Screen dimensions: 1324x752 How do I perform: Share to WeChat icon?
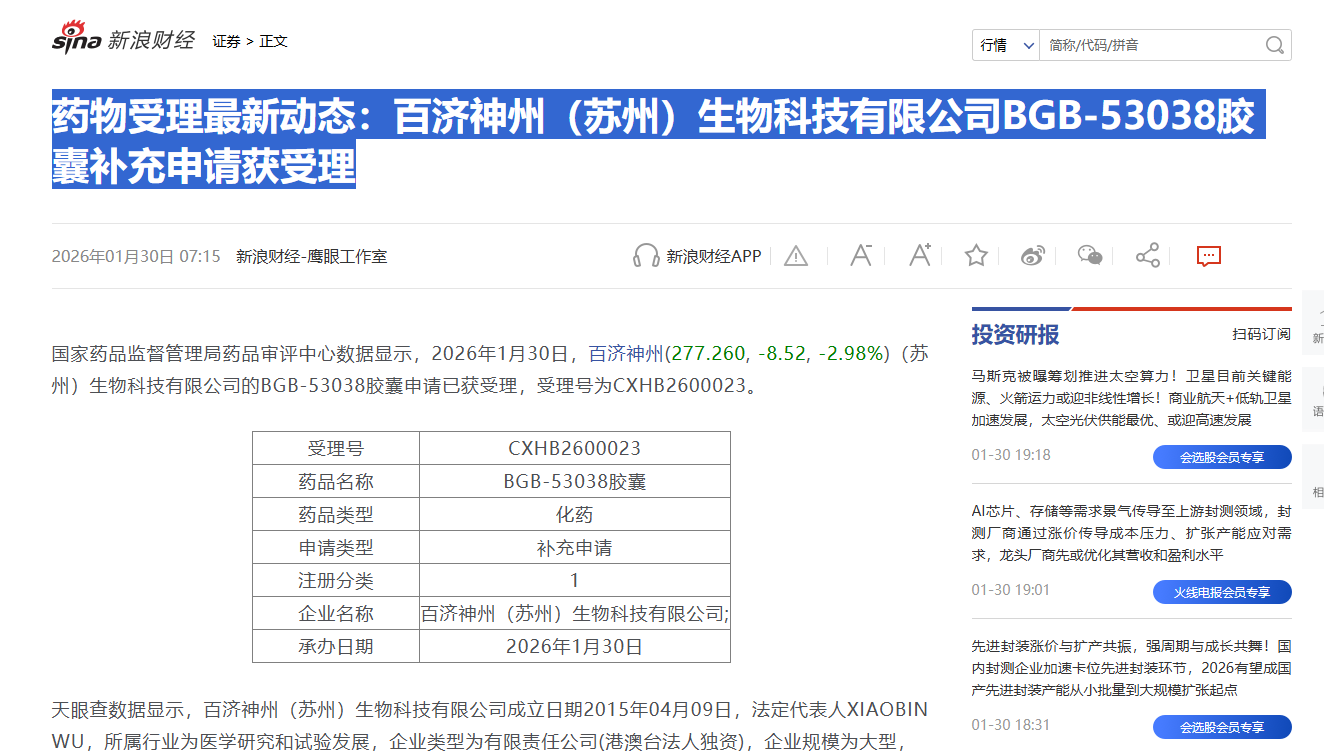click(1090, 256)
